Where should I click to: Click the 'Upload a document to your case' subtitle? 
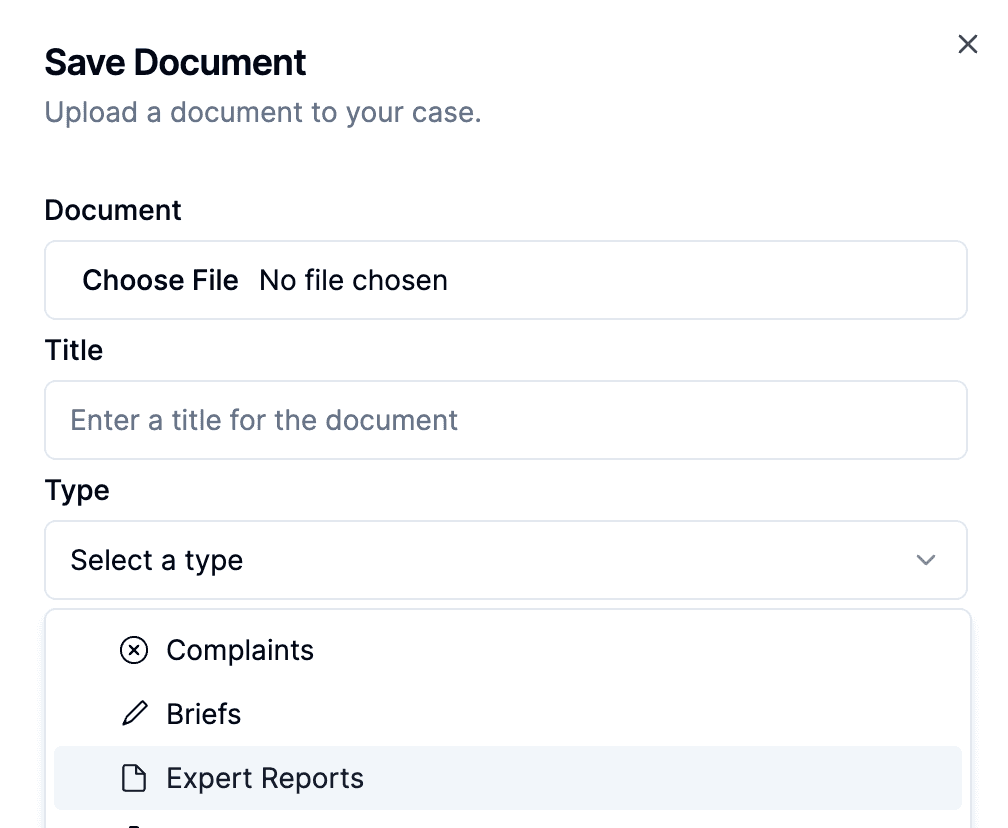[263, 112]
